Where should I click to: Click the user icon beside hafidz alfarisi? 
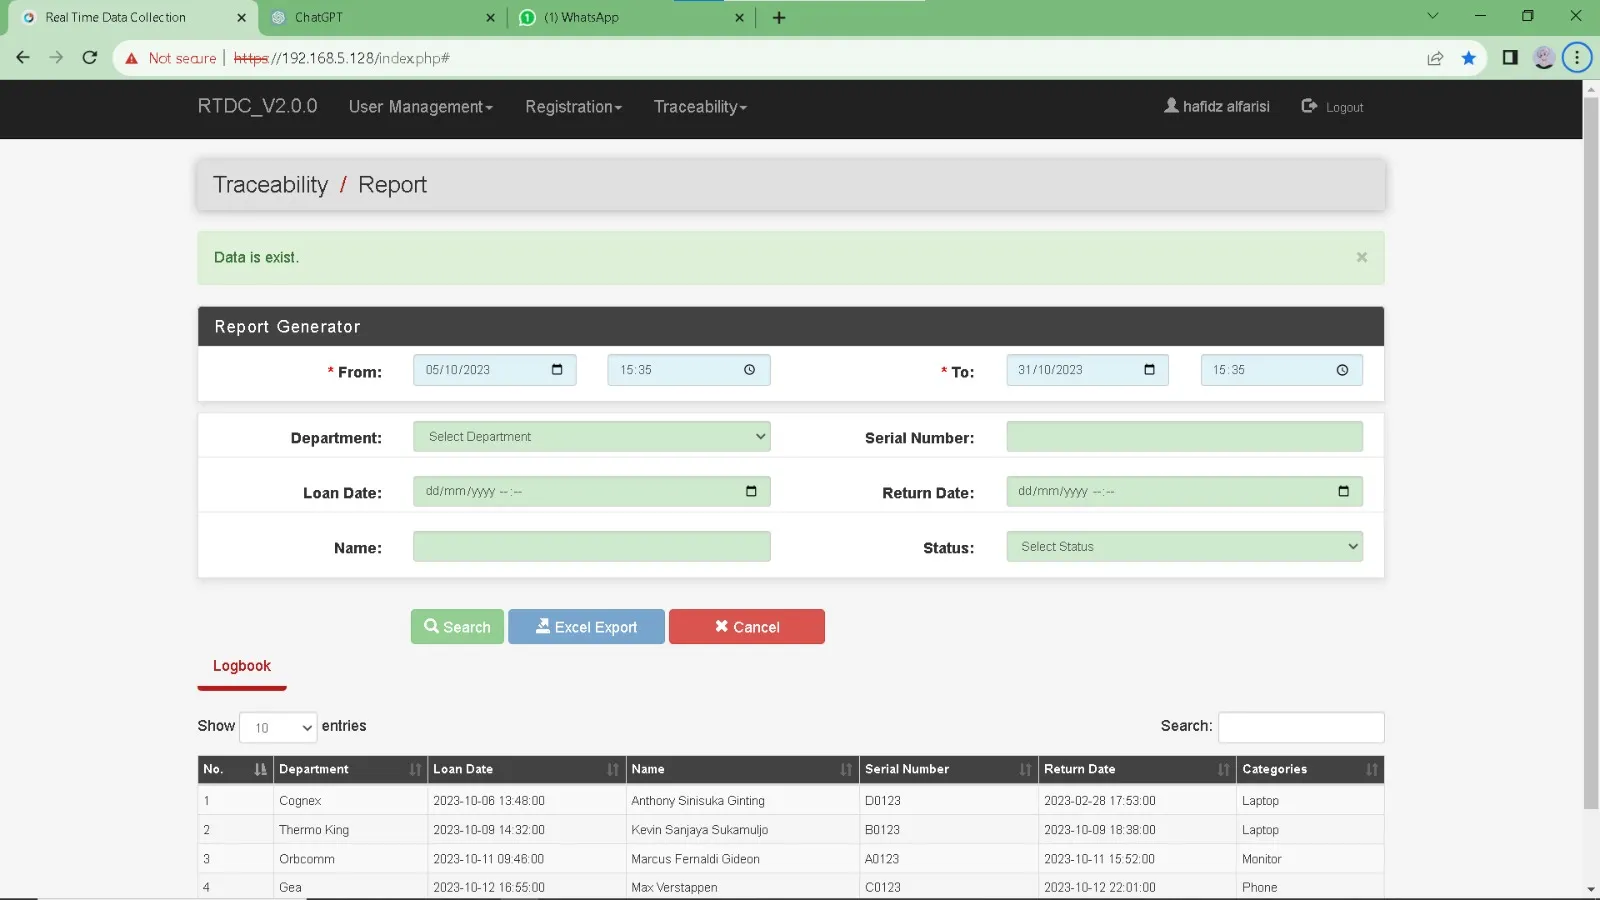pyautogui.click(x=1171, y=106)
